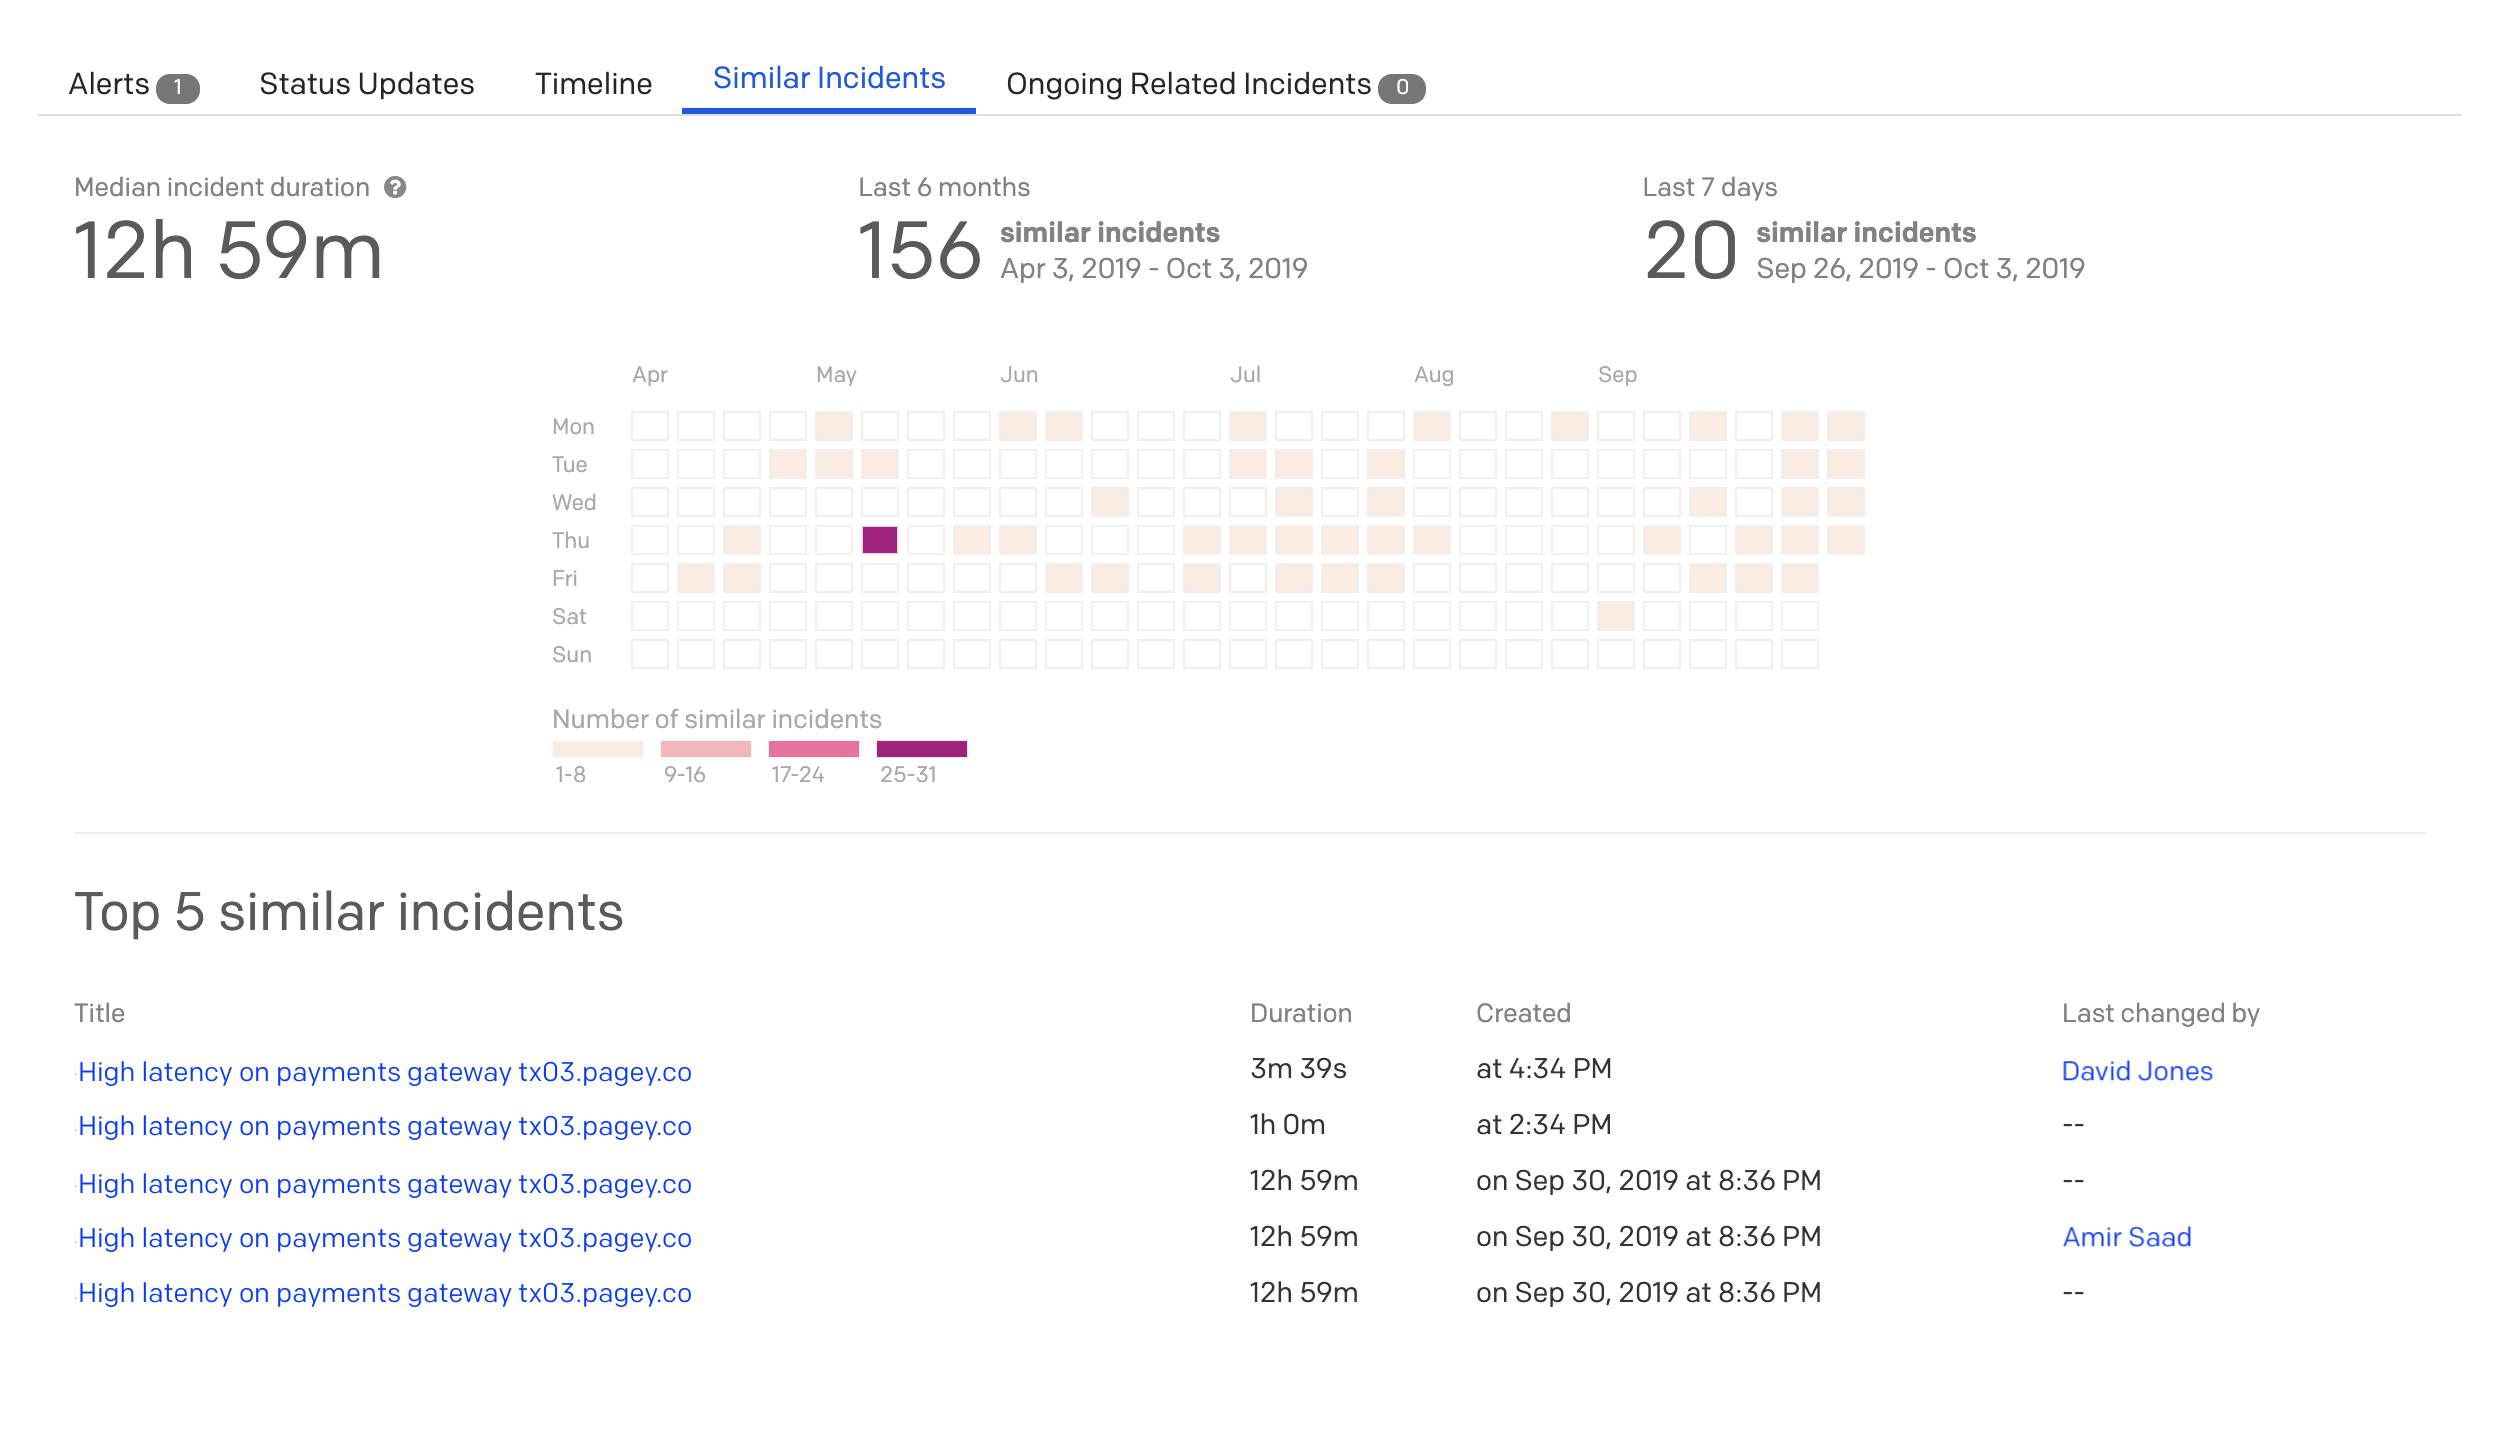Open the third similar incident in the list
The height and width of the screenshot is (1434, 2496).
pos(385,1184)
